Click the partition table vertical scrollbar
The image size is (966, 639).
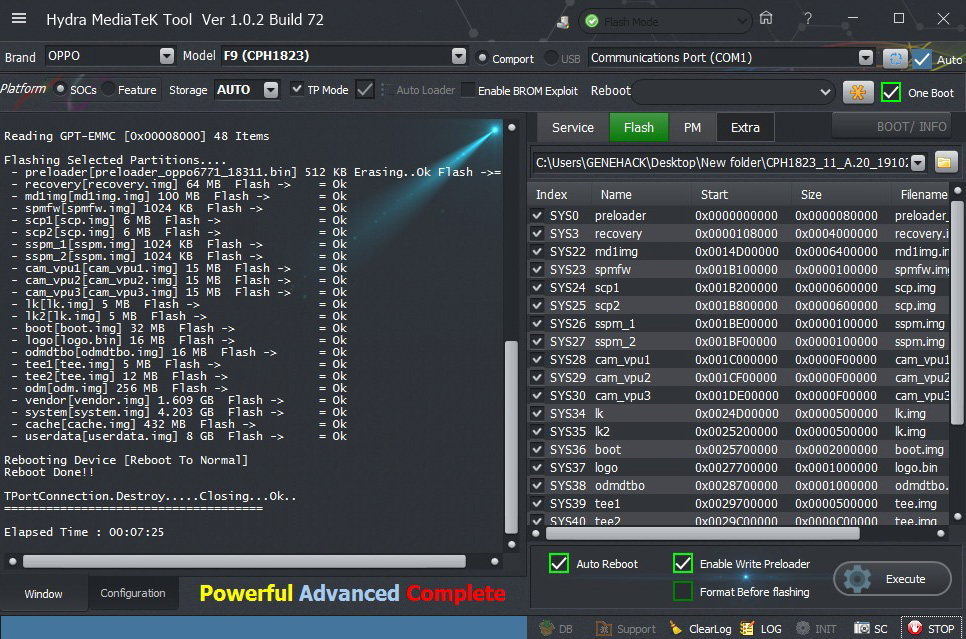tap(956, 312)
